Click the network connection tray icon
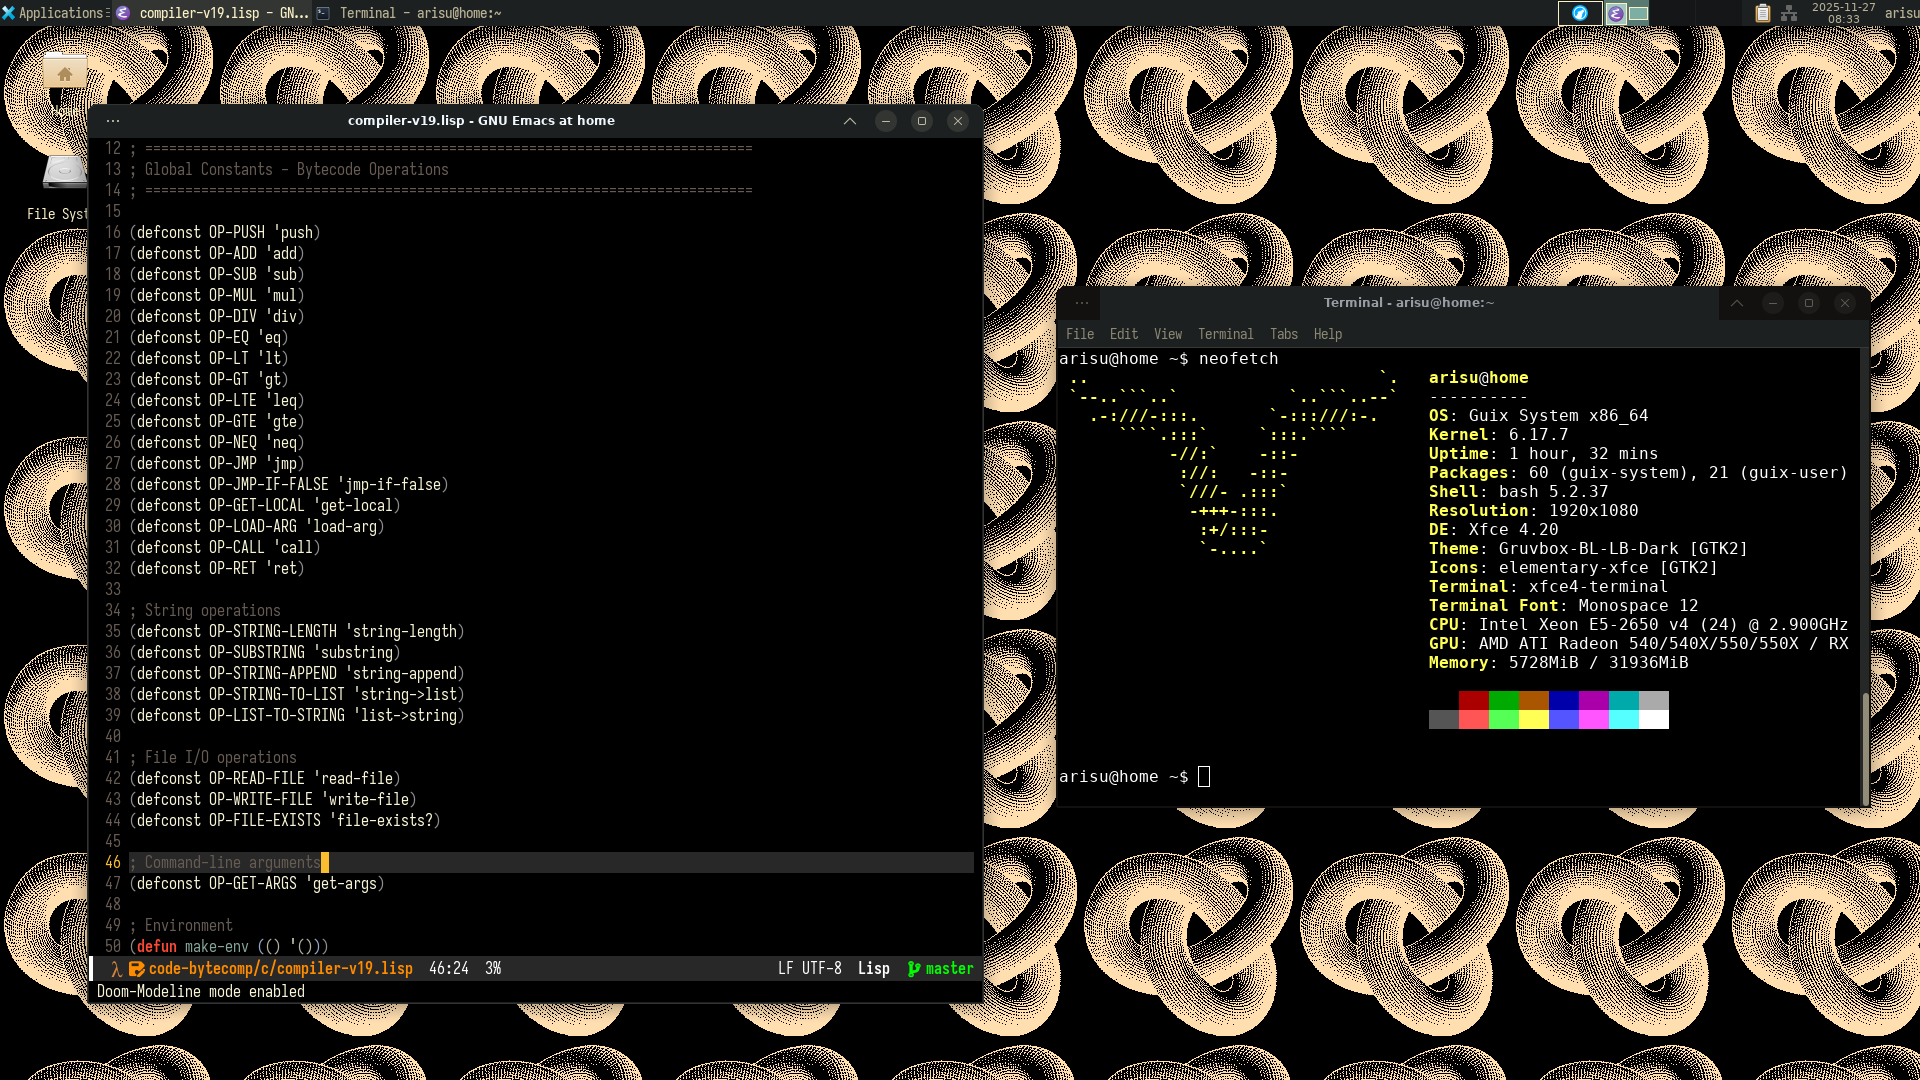The image size is (1920, 1080). [x=1789, y=13]
